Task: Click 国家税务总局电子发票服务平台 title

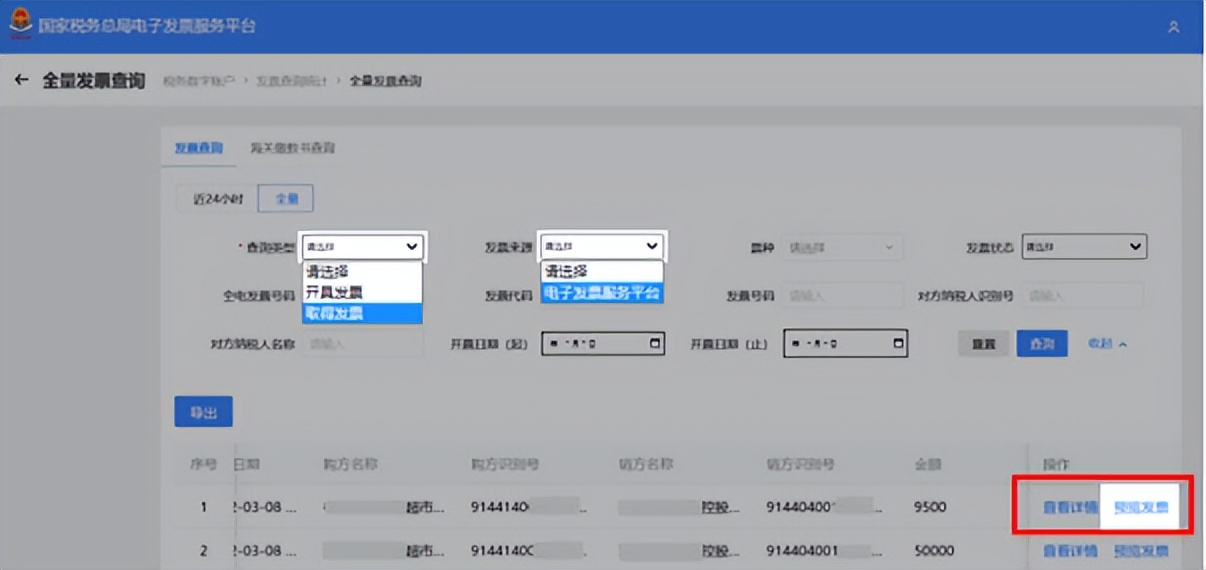Action: pyautogui.click(x=147, y=25)
